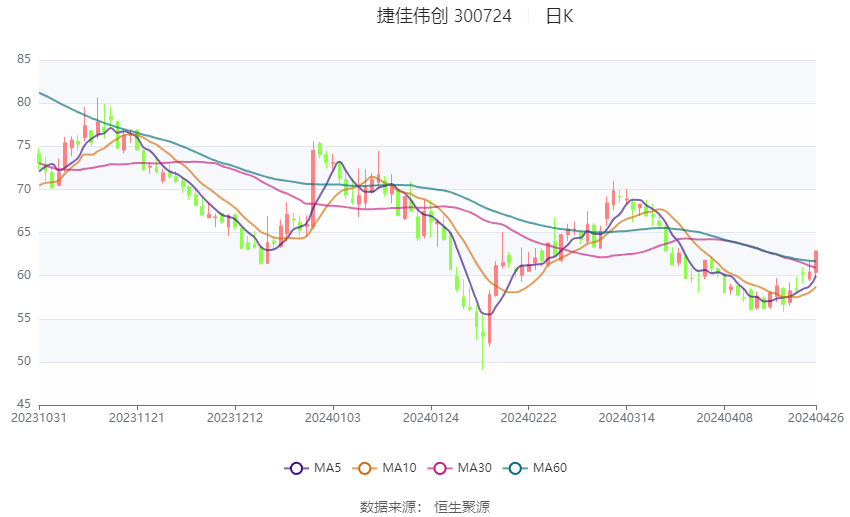
Task: Click the teal MA60 legend circle icon
Action: click(x=515, y=468)
